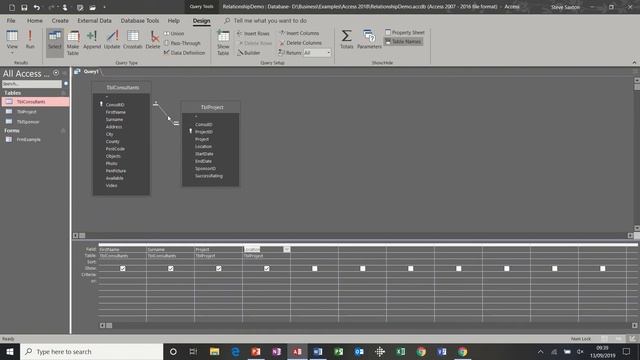Click the Union query option
The width and height of the screenshot is (640, 360).
[174, 33]
